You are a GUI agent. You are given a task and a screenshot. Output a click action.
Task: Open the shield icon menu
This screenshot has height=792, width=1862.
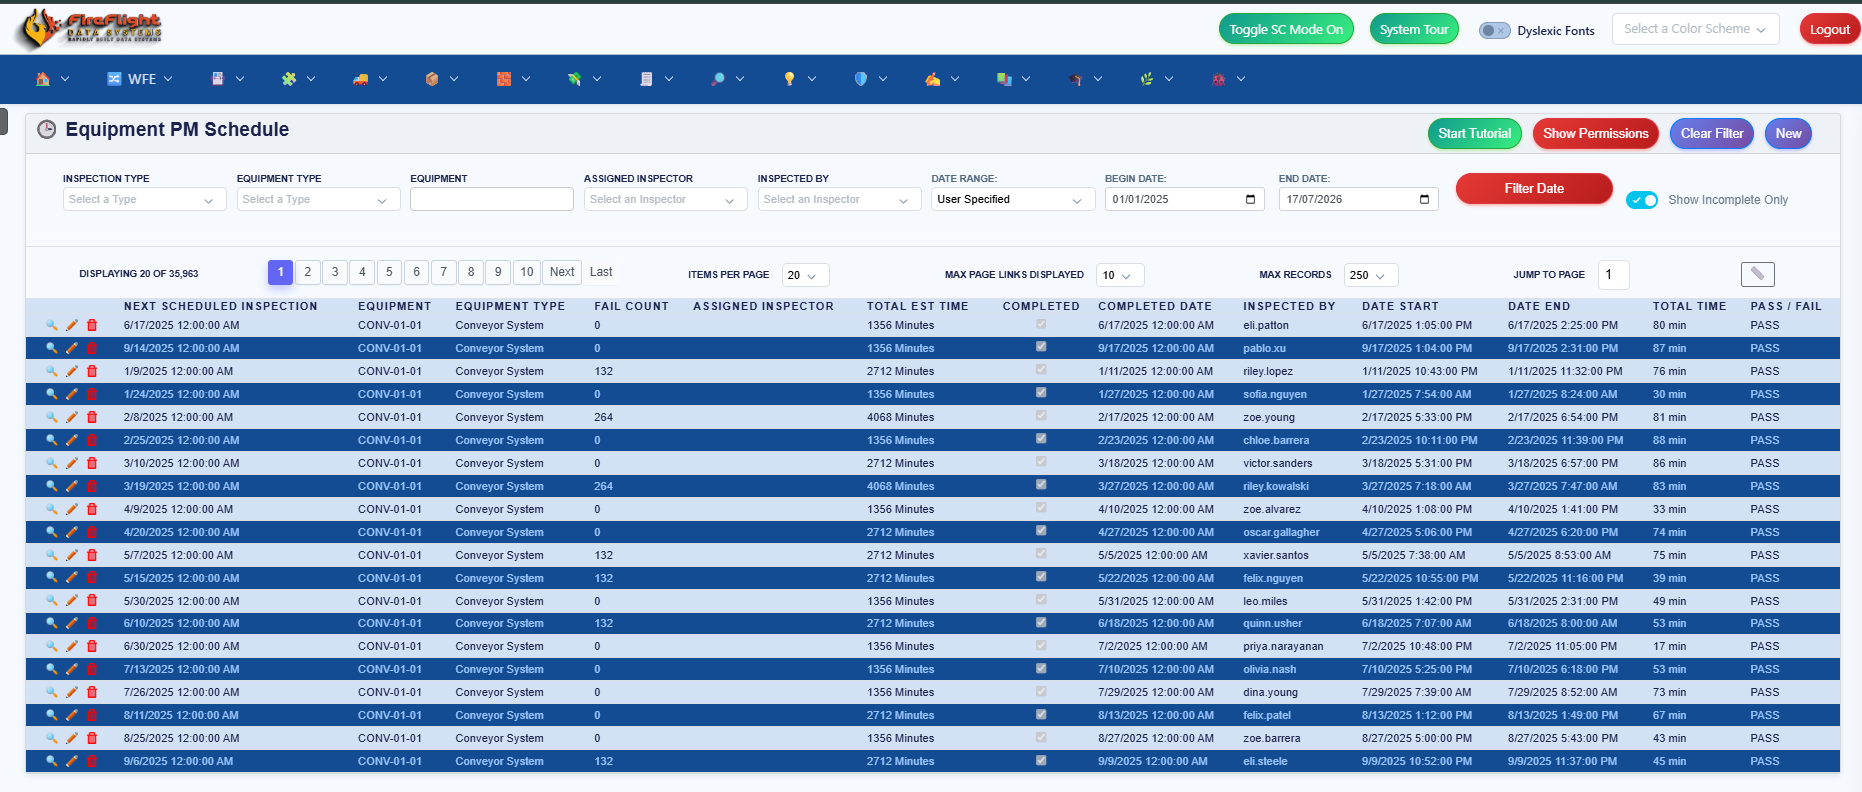870,79
